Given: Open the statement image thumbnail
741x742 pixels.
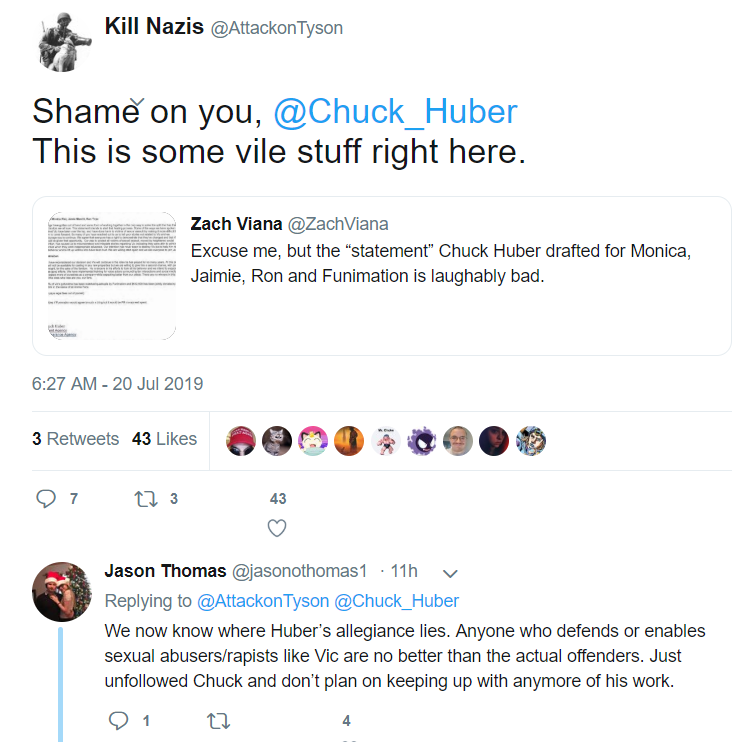Looking at the screenshot, I should pos(112,276).
